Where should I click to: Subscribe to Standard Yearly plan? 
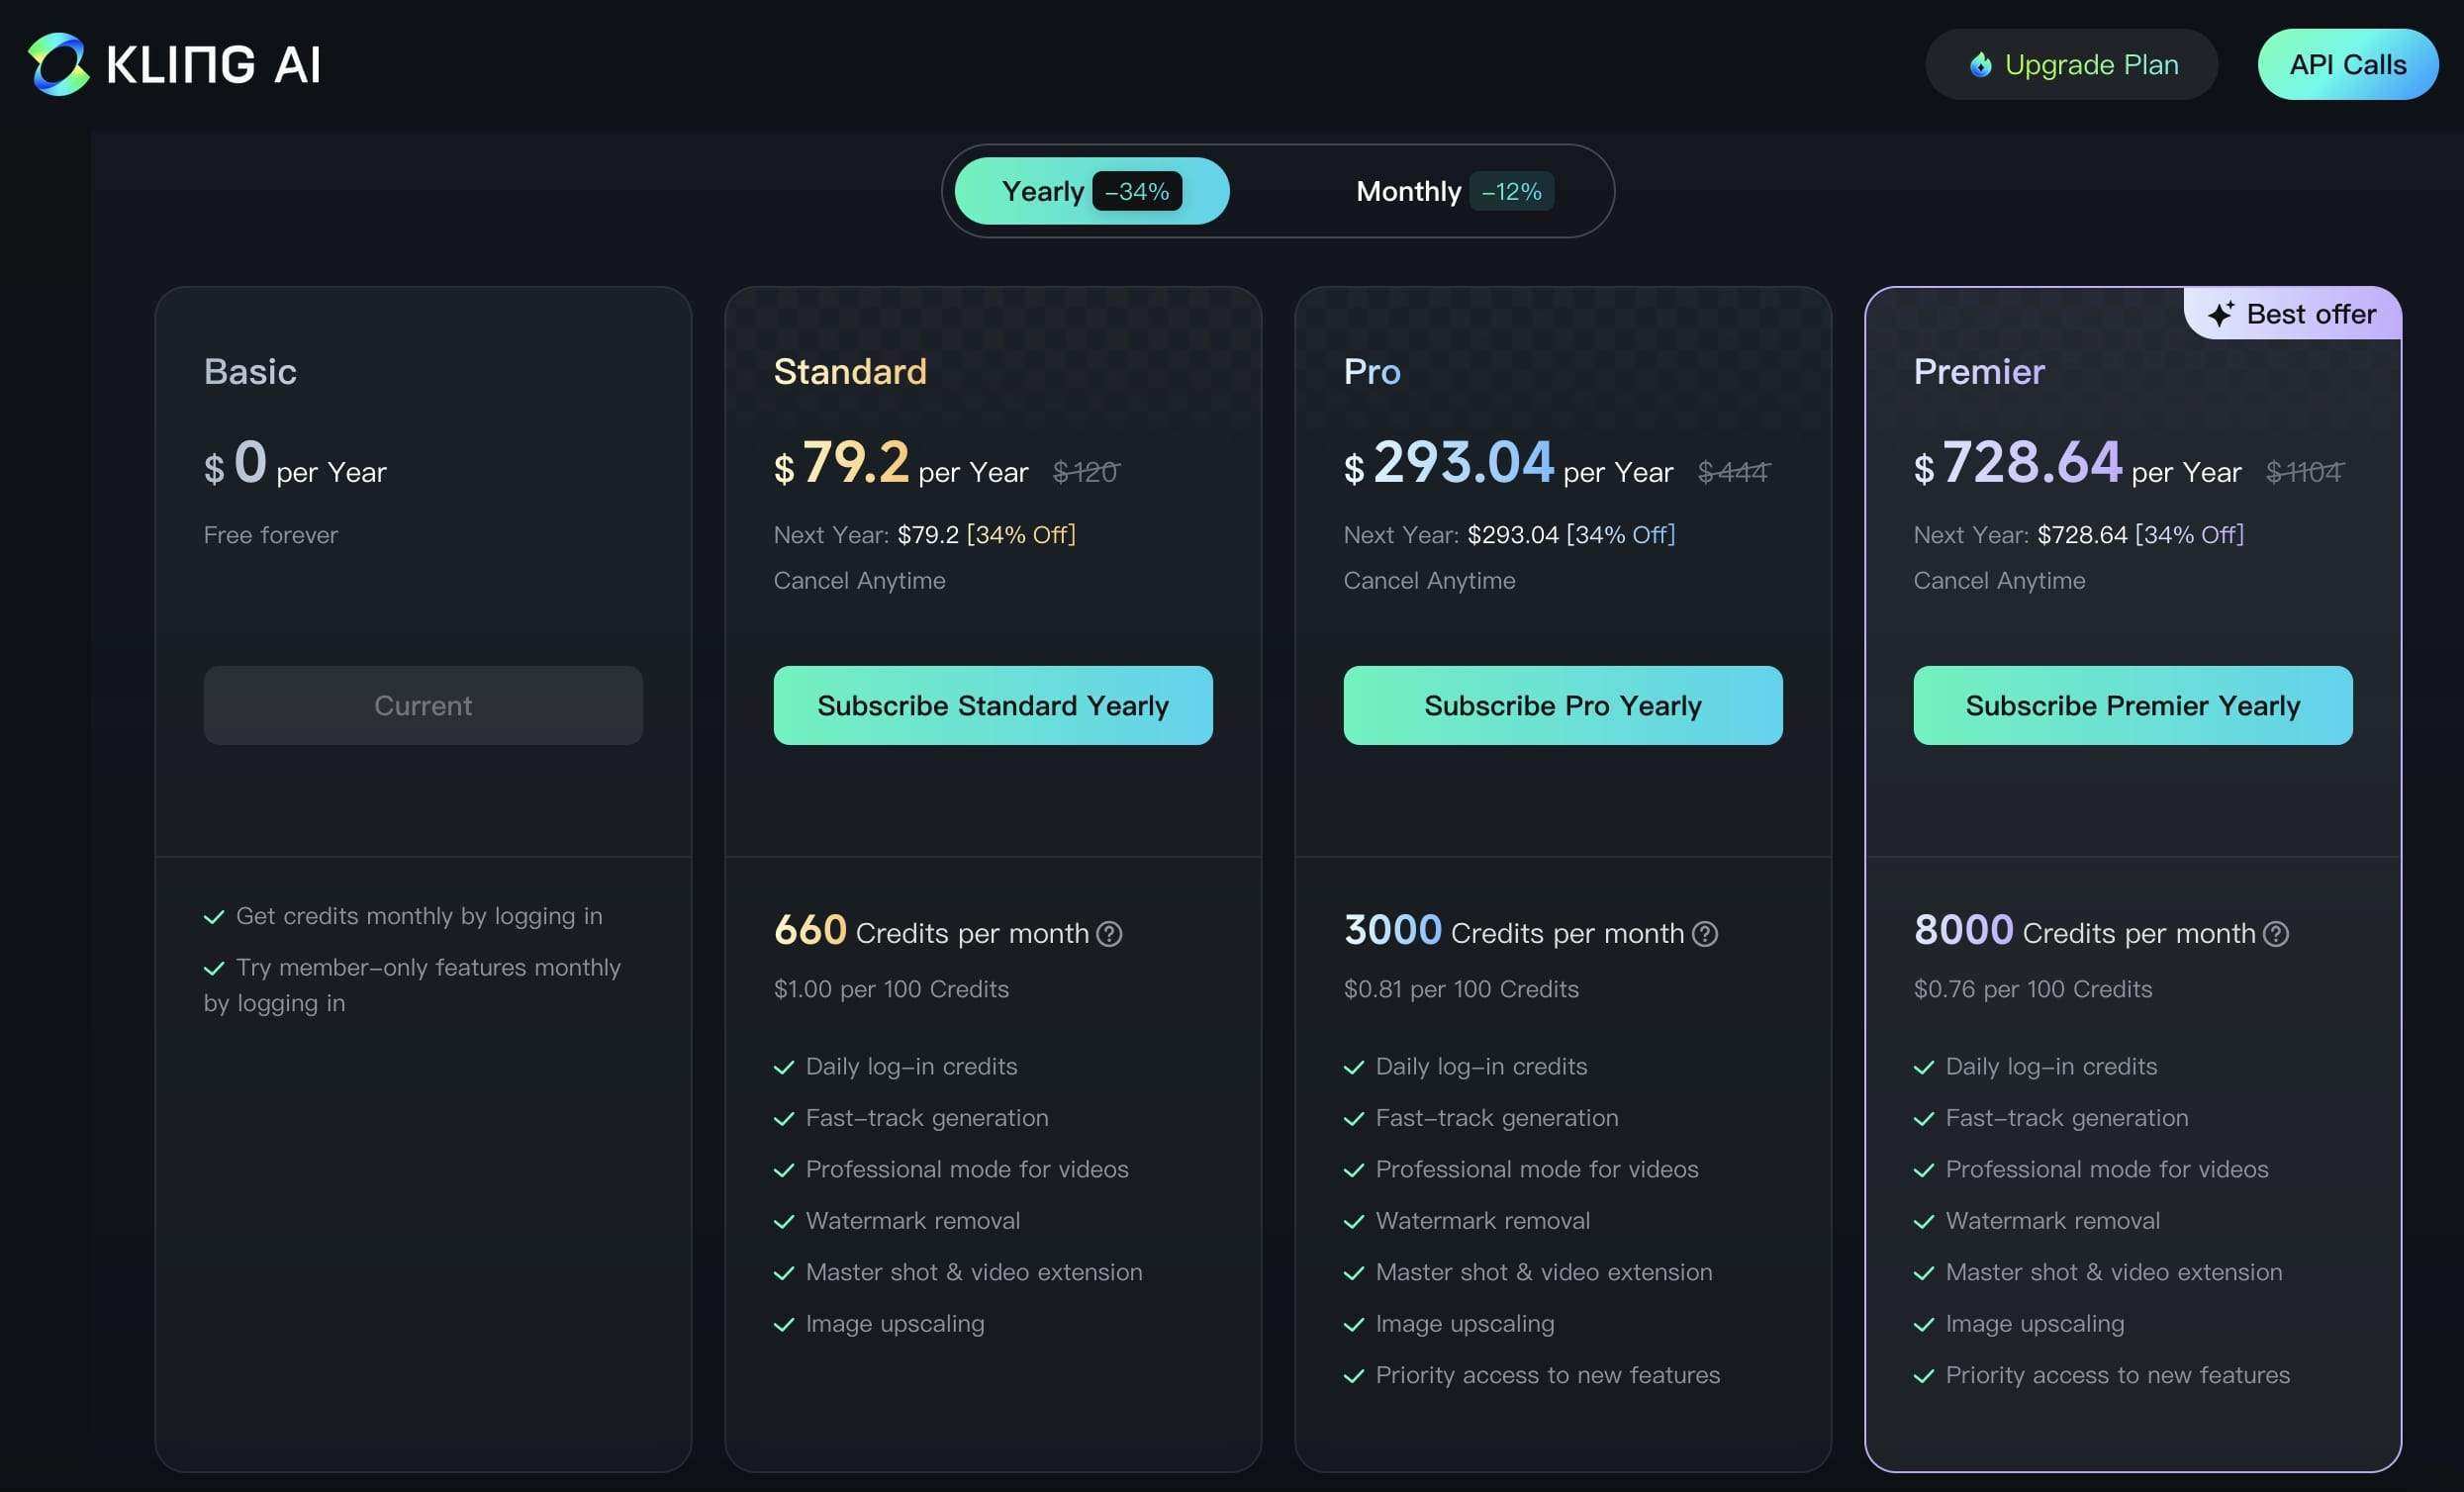(x=992, y=705)
